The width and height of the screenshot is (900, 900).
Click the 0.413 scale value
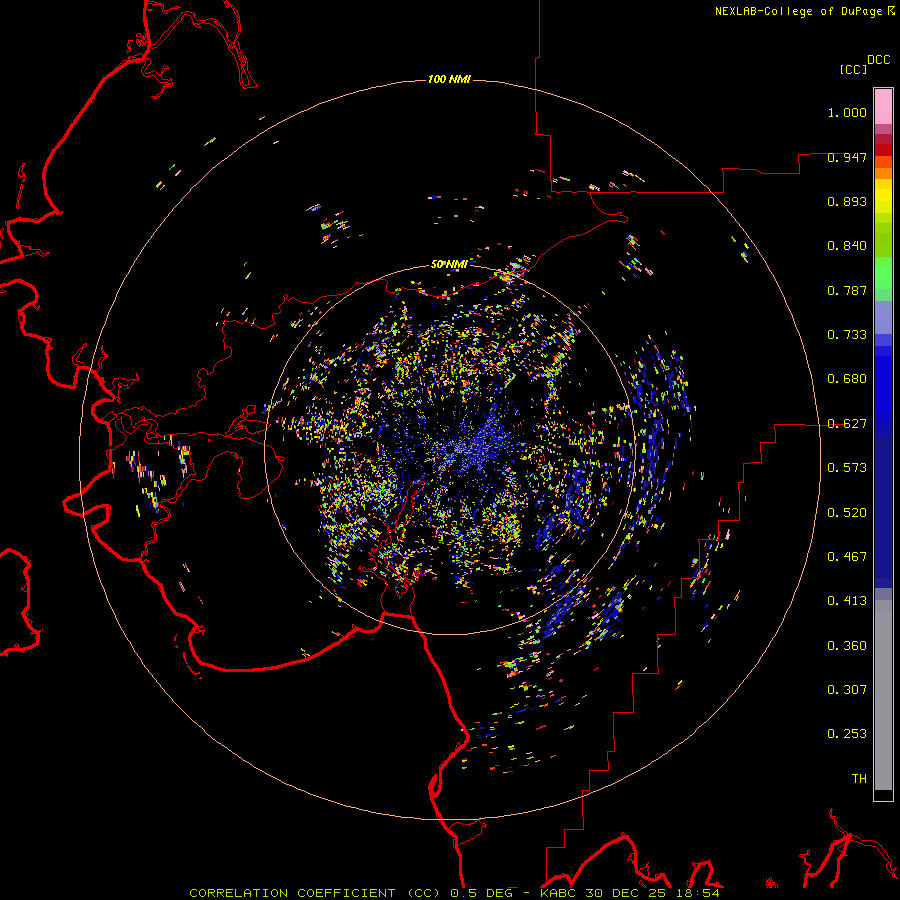tap(847, 601)
